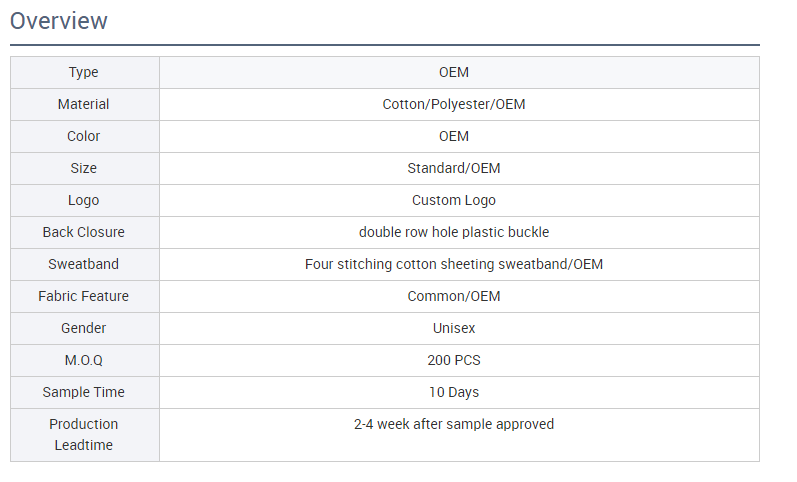Select the Cotton/Polyester/OEM value
This screenshot has height=482, width=797.
click(x=453, y=104)
